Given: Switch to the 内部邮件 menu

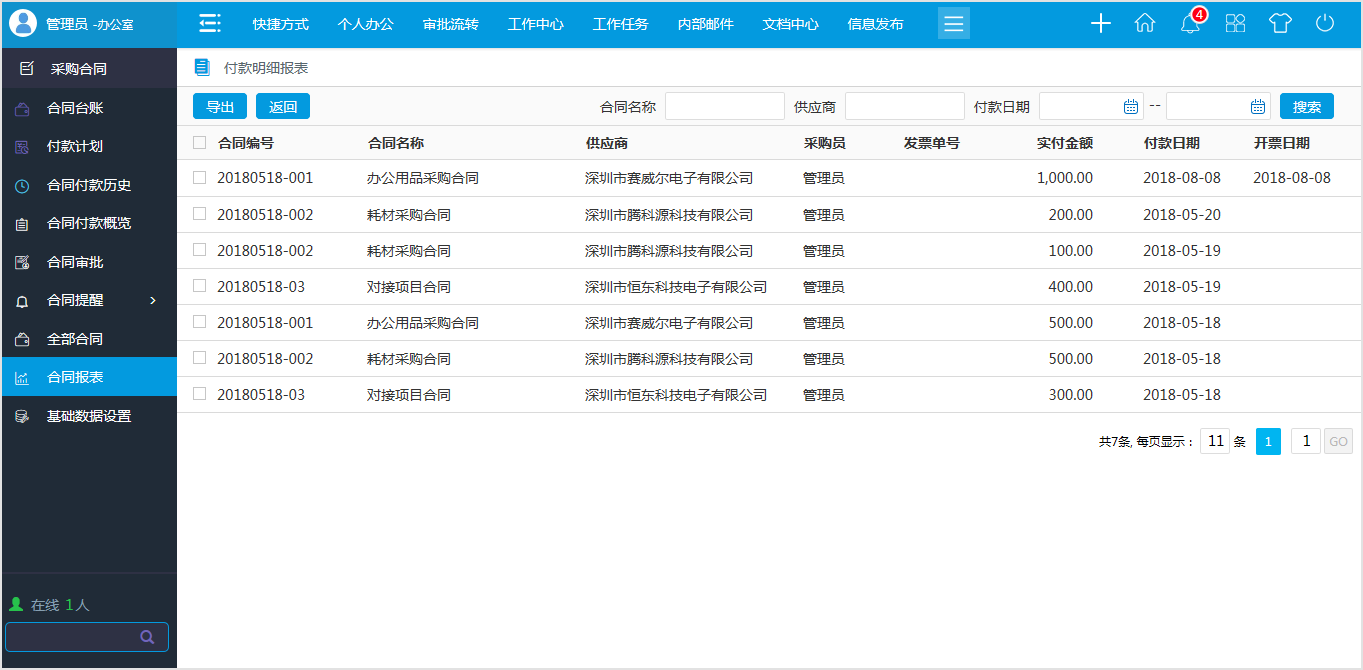Looking at the screenshot, I should (705, 23).
